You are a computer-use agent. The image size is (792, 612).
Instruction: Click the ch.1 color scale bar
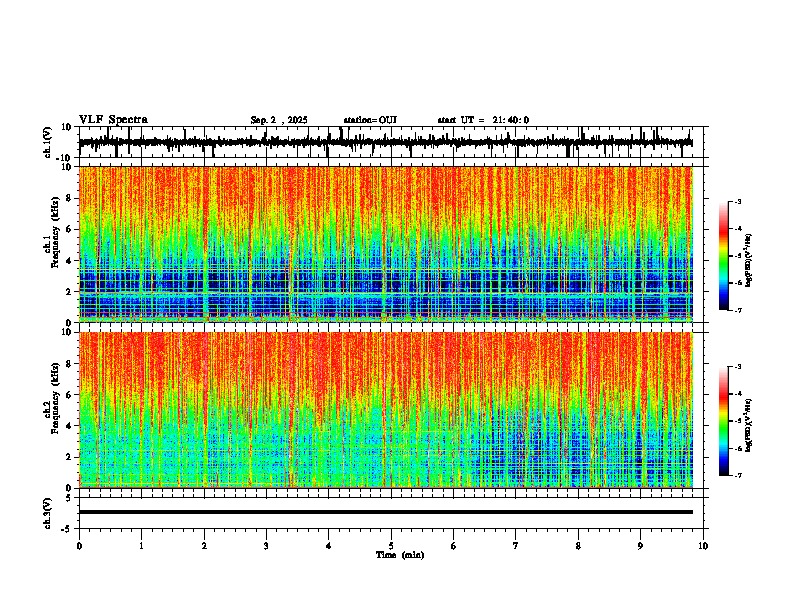pos(723,256)
